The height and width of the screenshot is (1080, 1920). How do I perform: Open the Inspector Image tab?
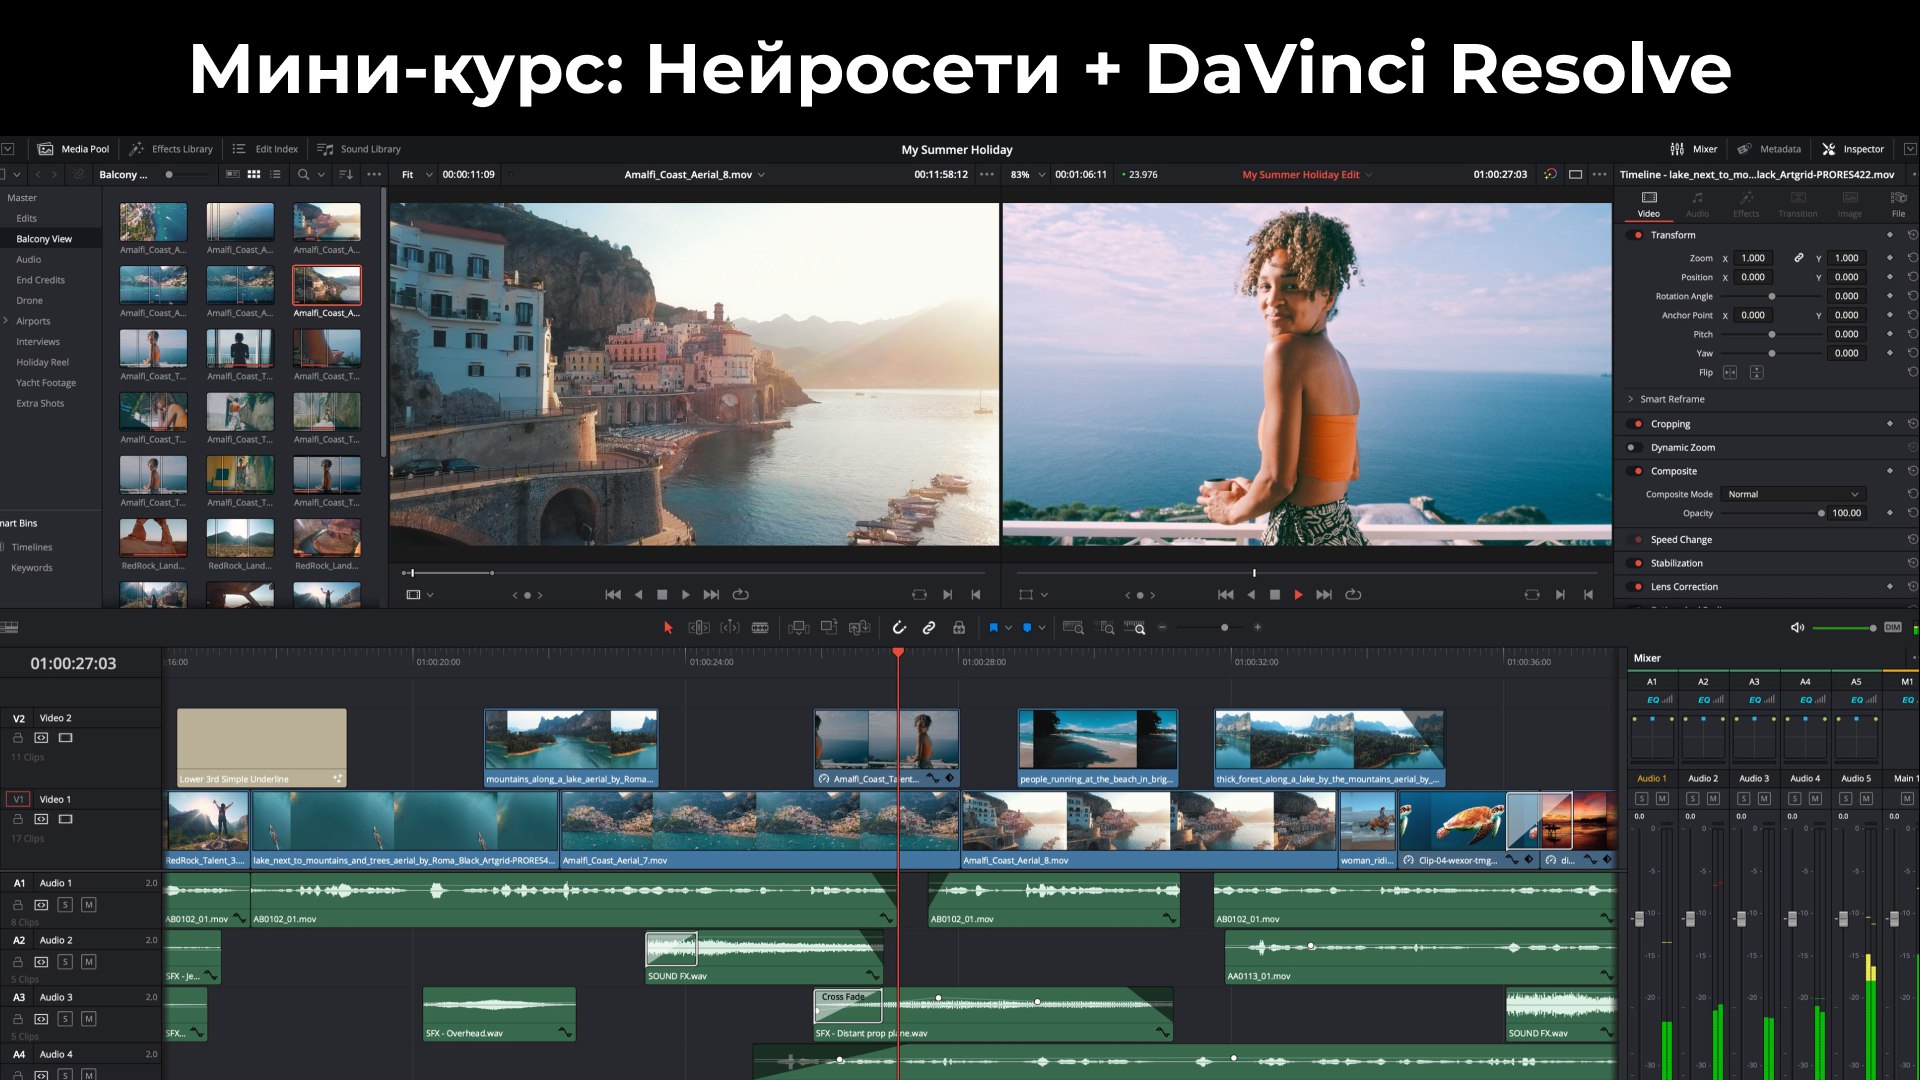click(1850, 204)
